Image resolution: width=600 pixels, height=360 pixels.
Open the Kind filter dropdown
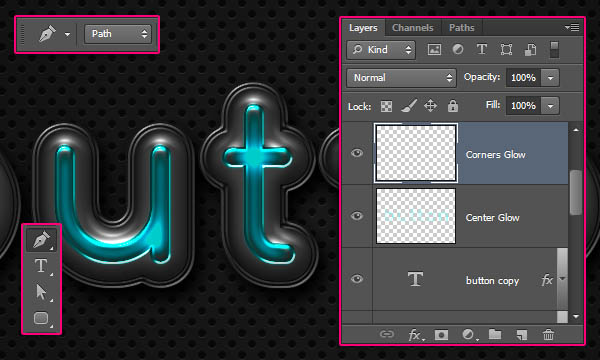point(381,50)
